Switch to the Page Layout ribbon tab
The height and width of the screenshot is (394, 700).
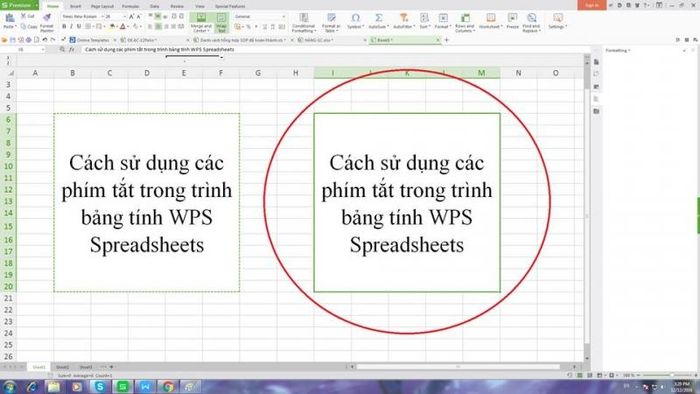[102, 6]
